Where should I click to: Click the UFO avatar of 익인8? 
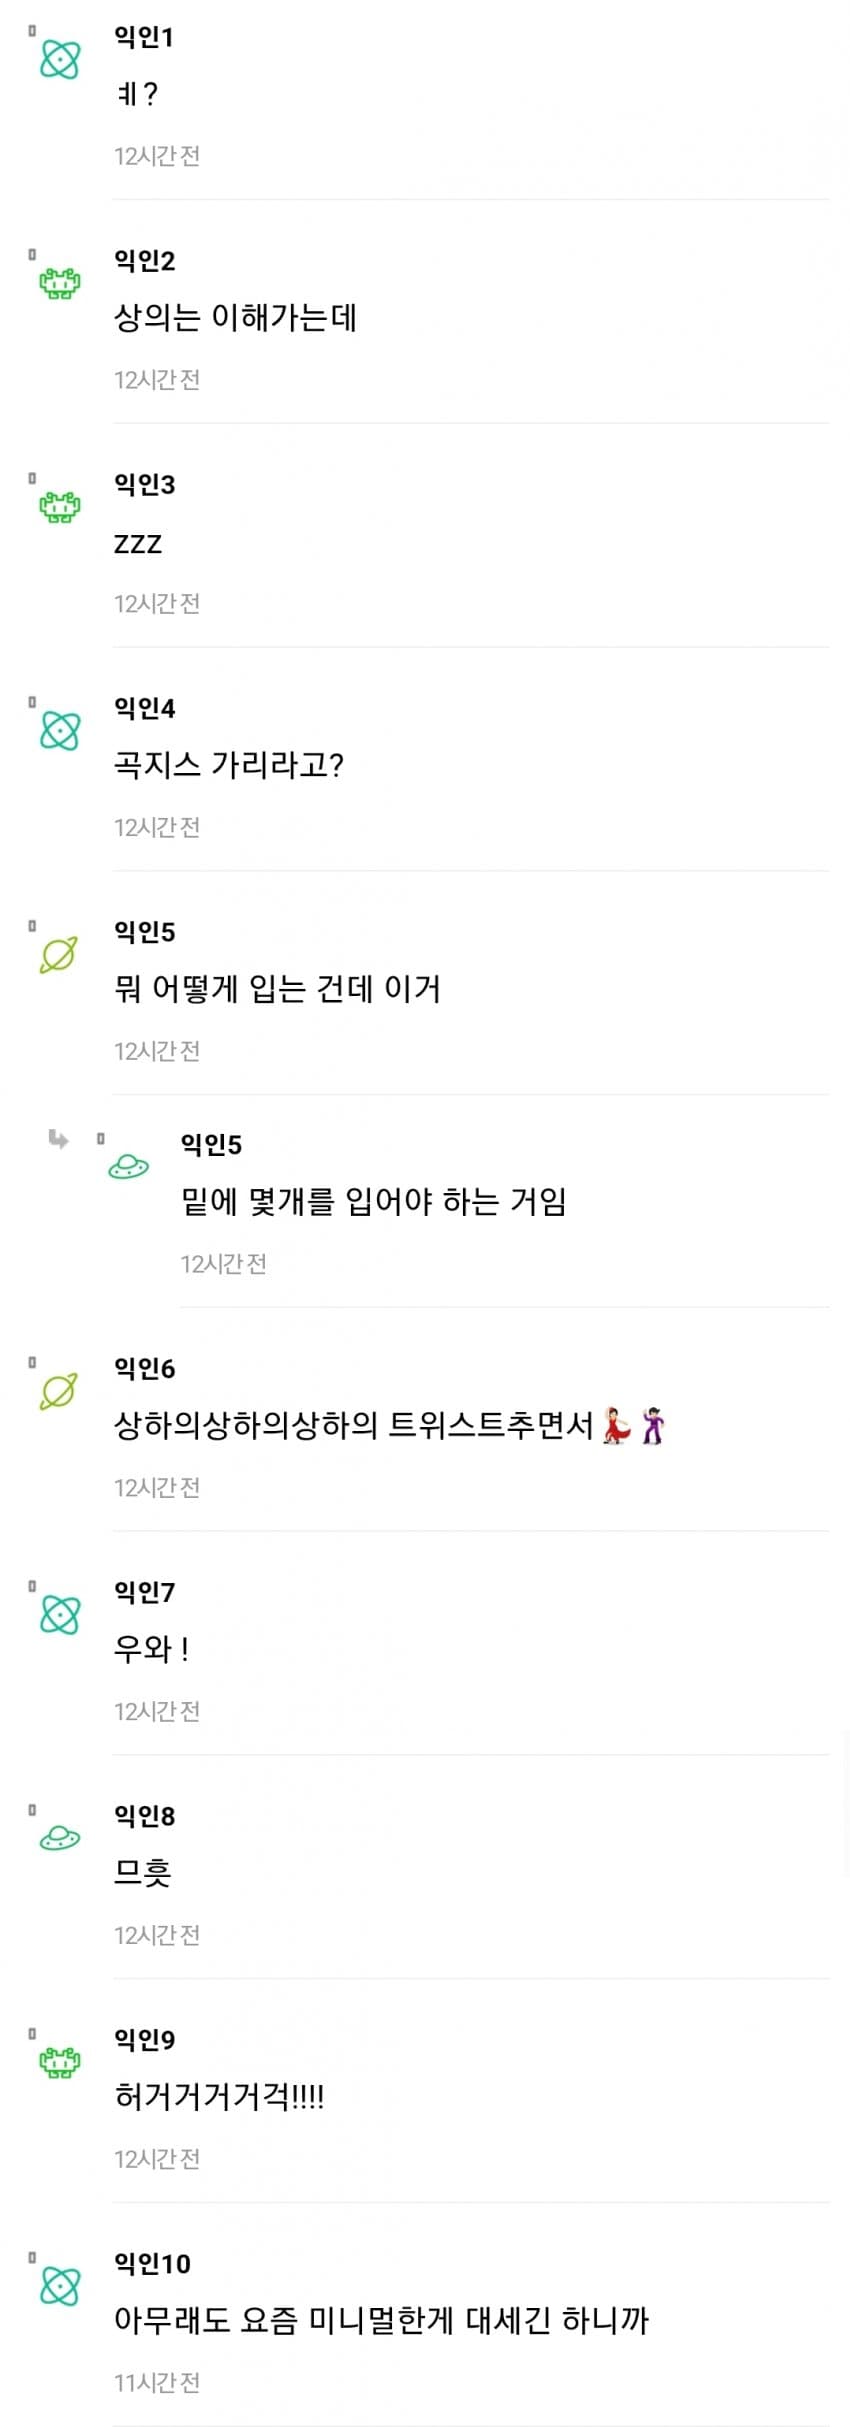click(x=59, y=1838)
